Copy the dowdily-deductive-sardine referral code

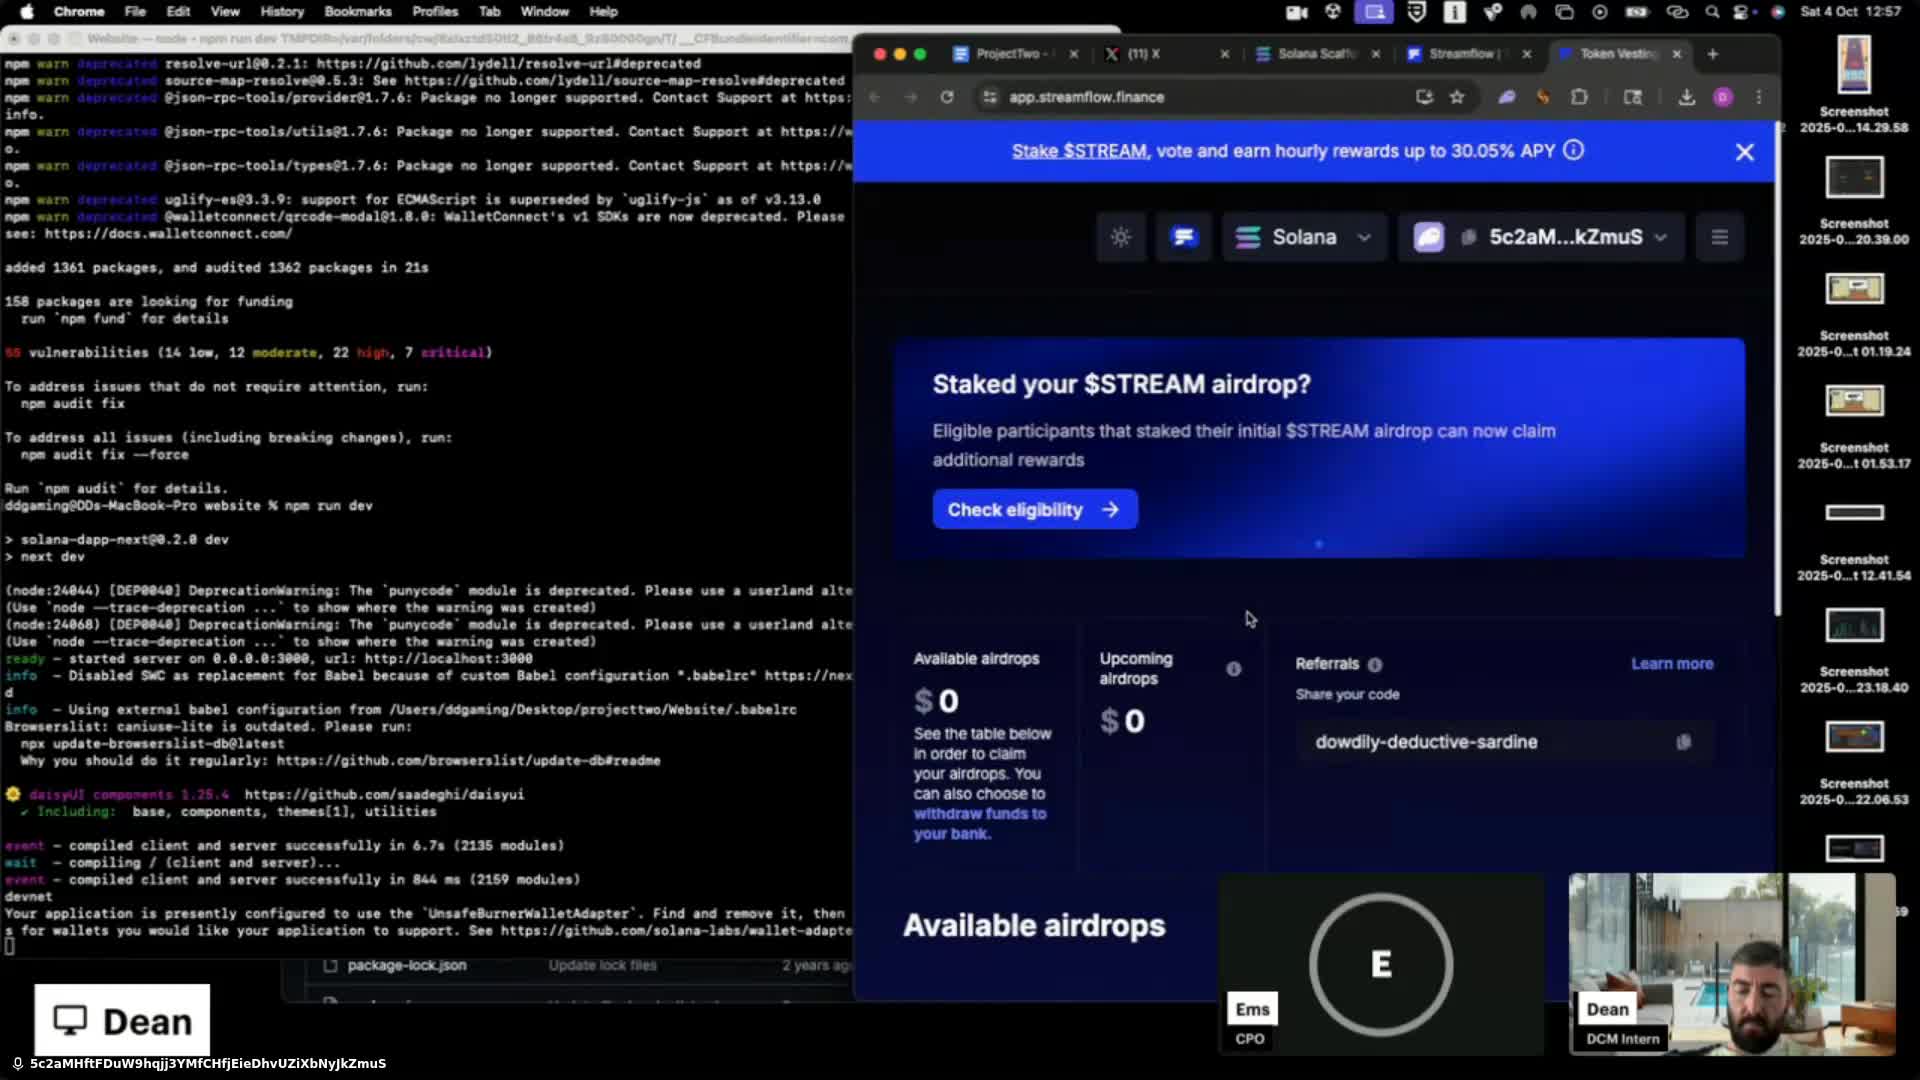tap(1683, 742)
